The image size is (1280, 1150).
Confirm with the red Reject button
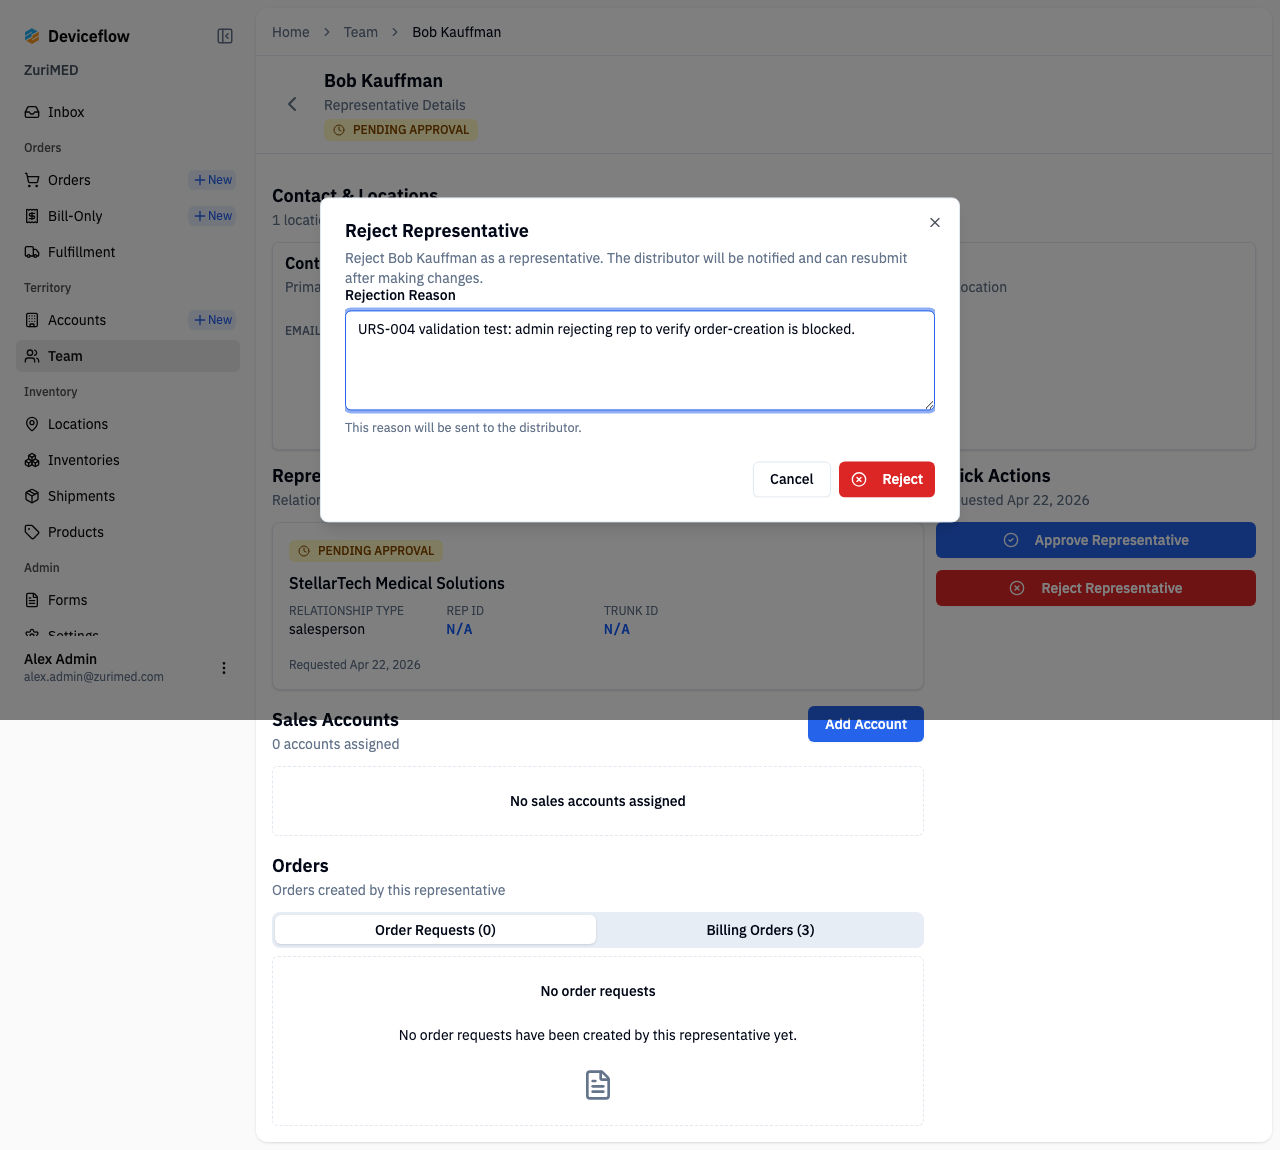point(887,479)
